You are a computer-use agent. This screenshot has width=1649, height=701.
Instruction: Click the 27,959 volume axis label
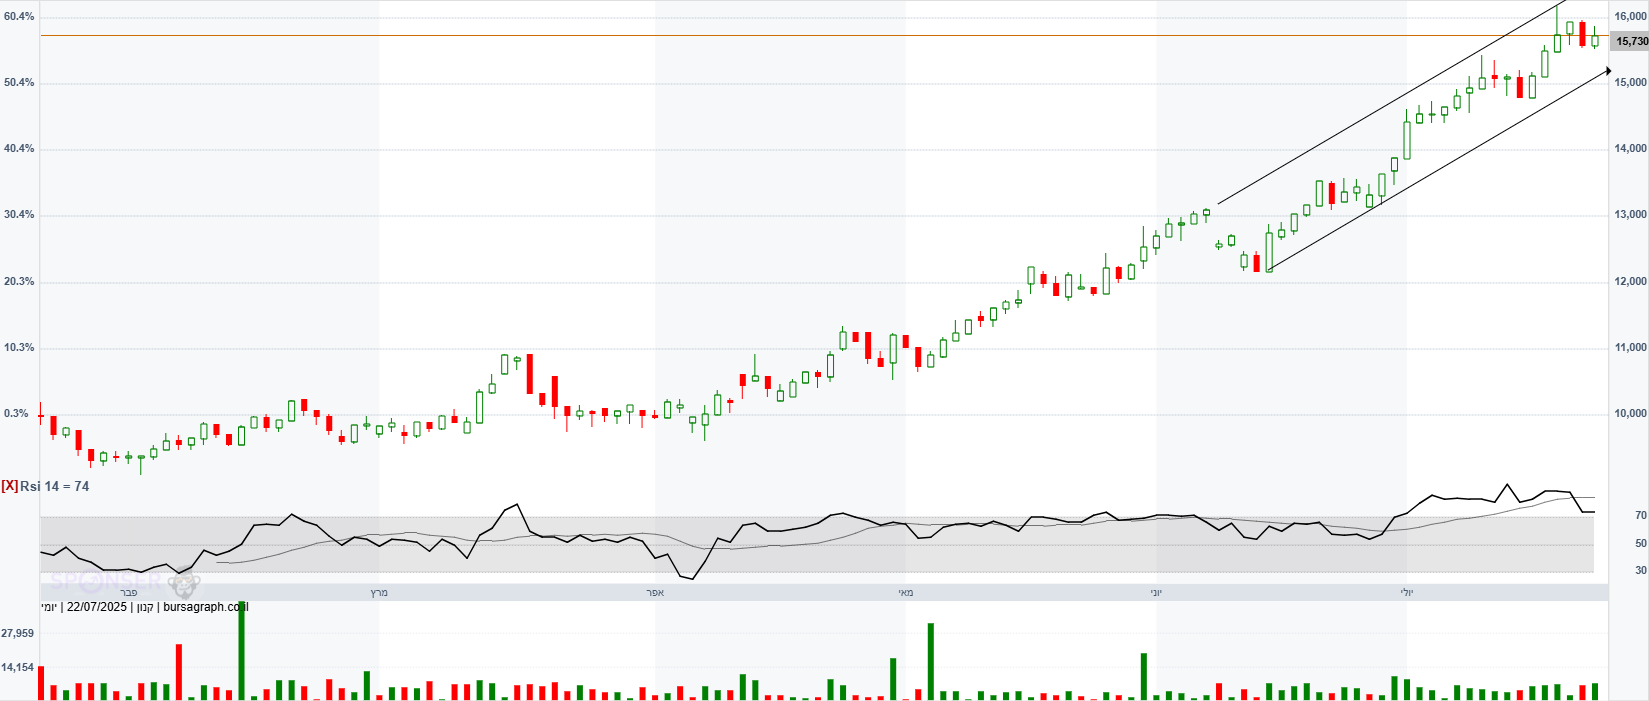point(18,633)
